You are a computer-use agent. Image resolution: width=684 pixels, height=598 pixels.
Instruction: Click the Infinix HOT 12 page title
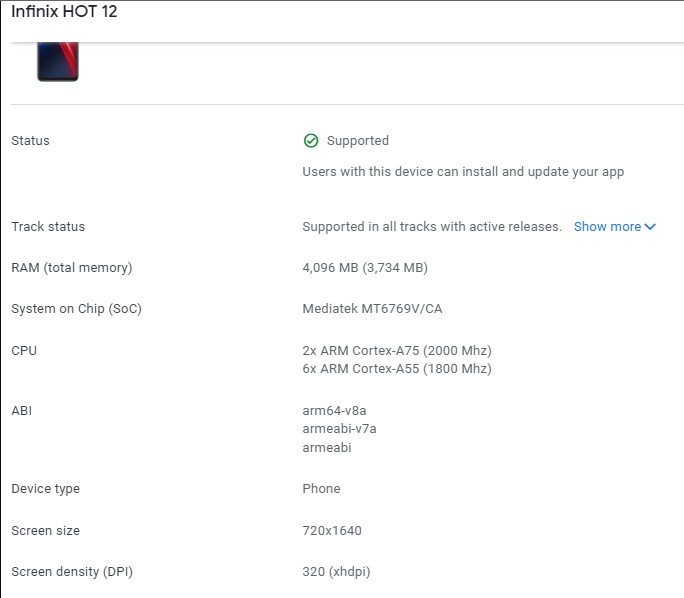click(64, 11)
